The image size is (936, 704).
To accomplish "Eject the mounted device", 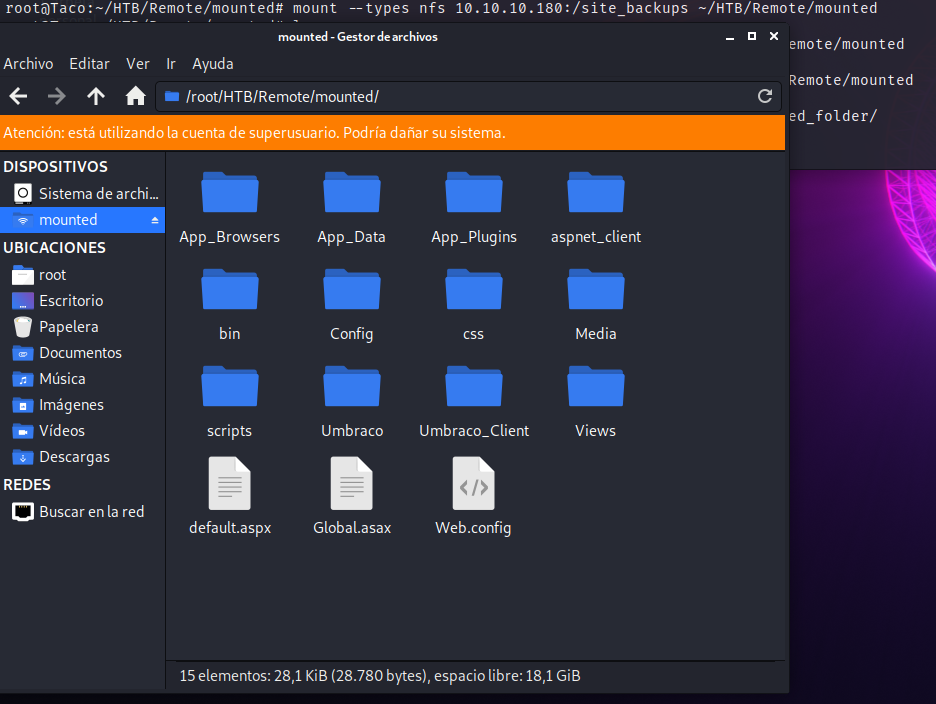I will point(155,220).
